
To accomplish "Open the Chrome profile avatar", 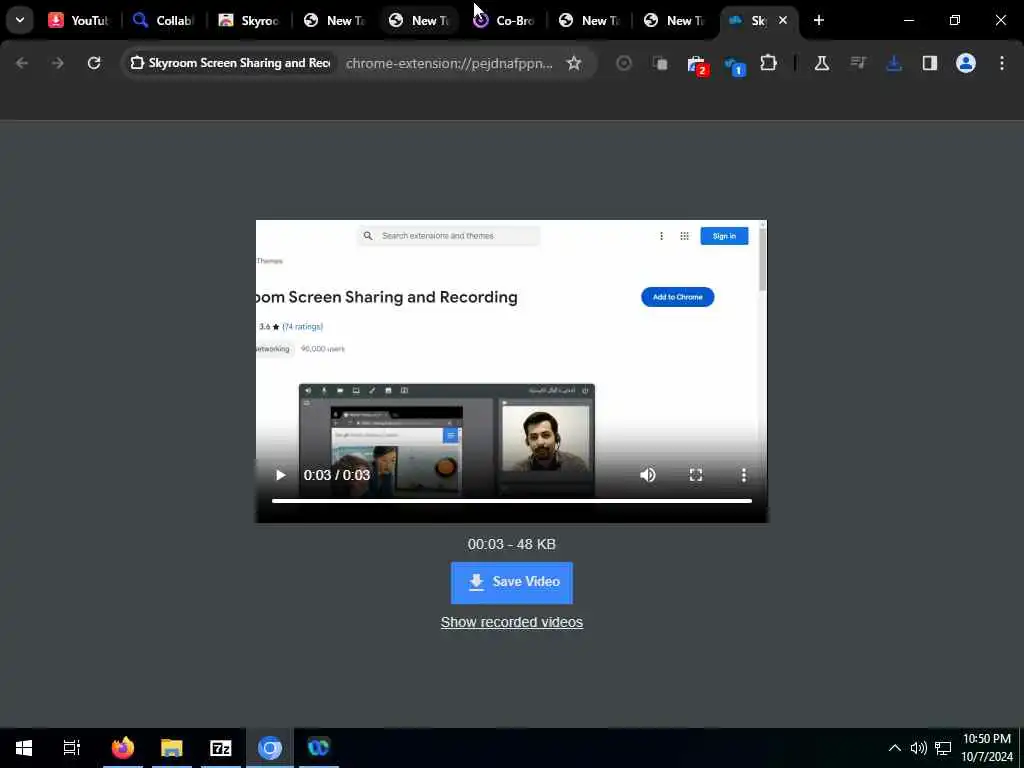I will point(966,63).
